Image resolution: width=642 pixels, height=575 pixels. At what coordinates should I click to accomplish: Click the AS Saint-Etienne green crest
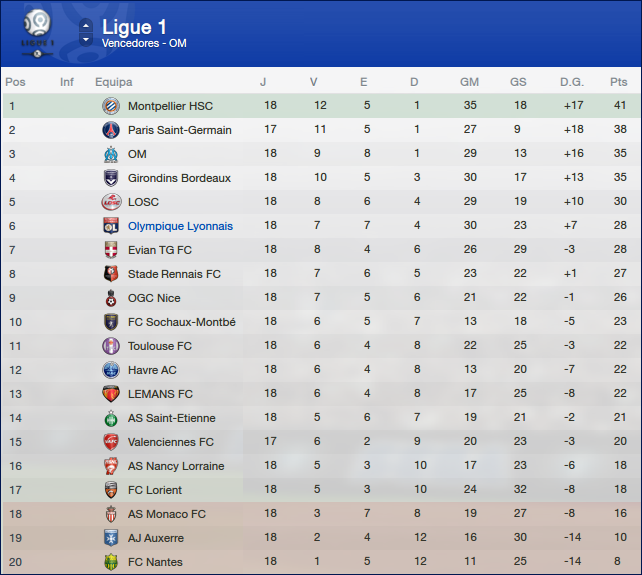click(x=110, y=418)
